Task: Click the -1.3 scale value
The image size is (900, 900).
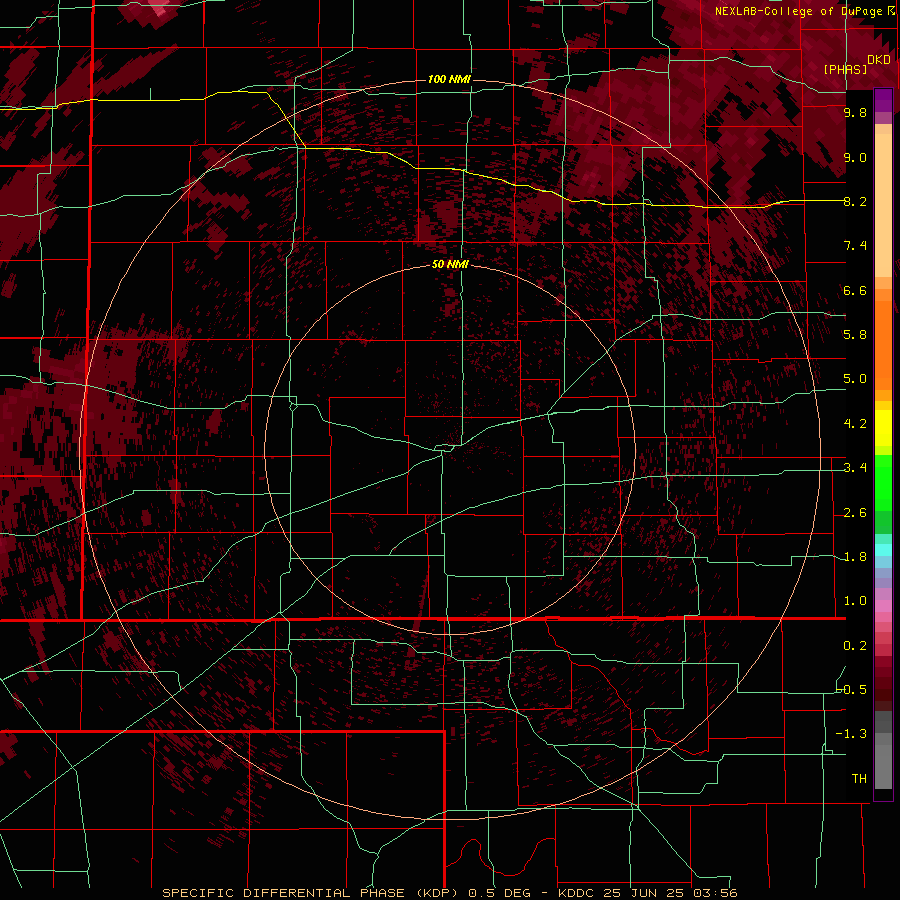Action: (x=851, y=734)
